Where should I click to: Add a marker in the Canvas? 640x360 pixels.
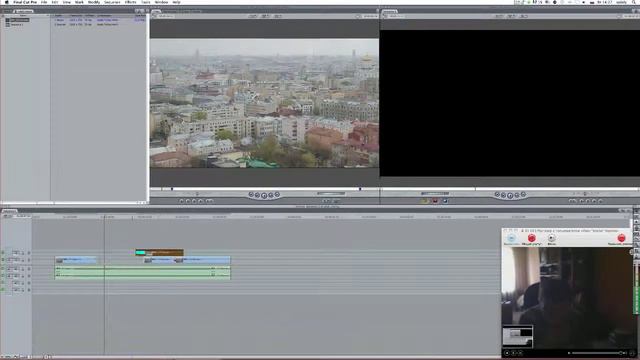pyautogui.click(x=582, y=201)
